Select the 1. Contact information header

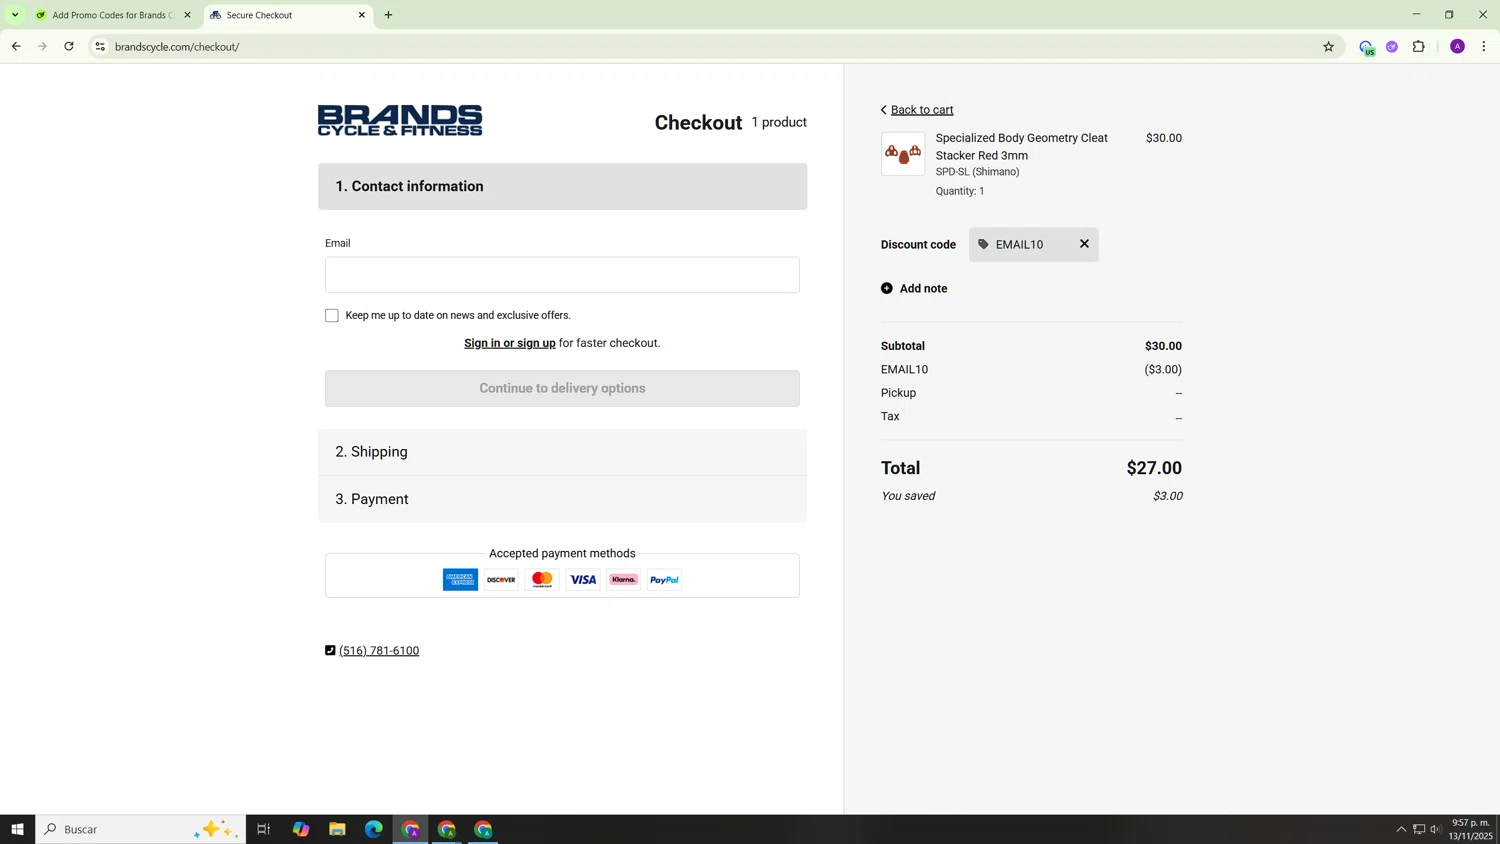[x=562, y=186]
